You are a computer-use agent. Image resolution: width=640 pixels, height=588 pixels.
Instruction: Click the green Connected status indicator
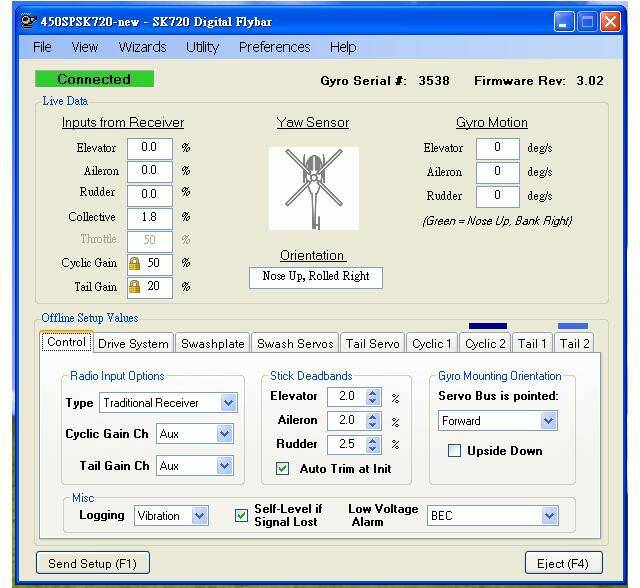(x=94, y=79)
